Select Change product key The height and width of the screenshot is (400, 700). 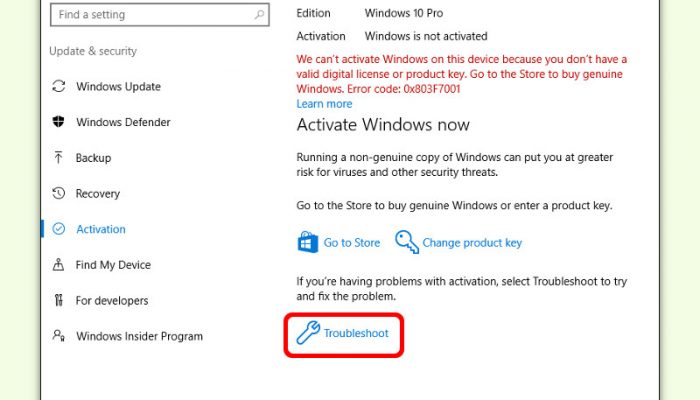coord(472,242)
